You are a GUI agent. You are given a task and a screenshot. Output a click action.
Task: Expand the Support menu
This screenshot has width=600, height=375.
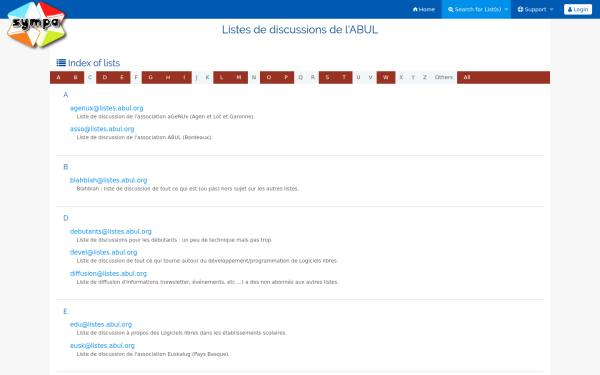535,9
